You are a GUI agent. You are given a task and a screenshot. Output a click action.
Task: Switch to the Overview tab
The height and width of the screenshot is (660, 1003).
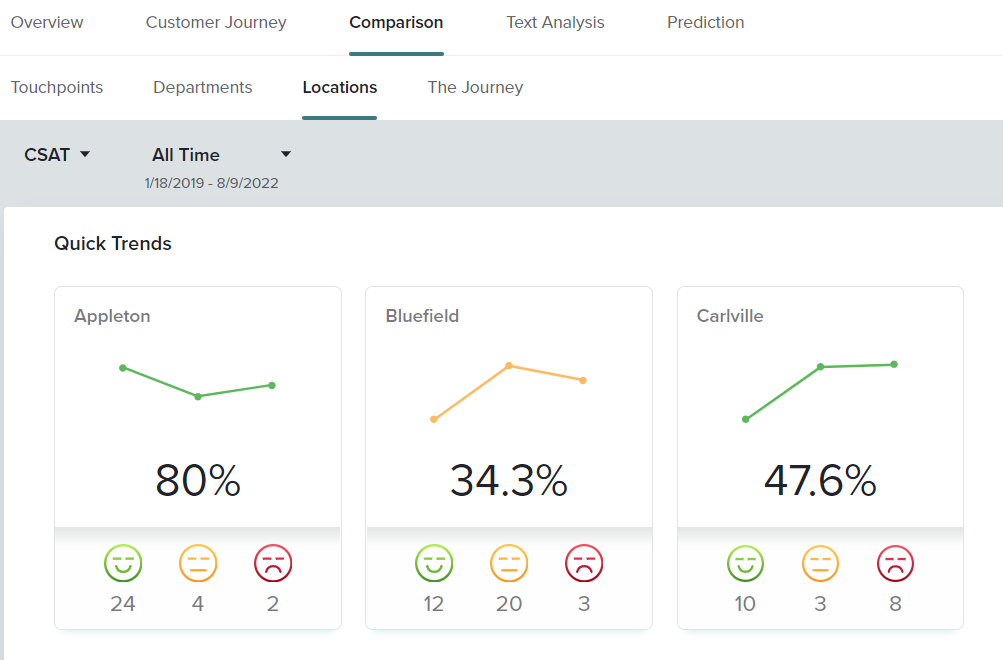click(47, 22)
